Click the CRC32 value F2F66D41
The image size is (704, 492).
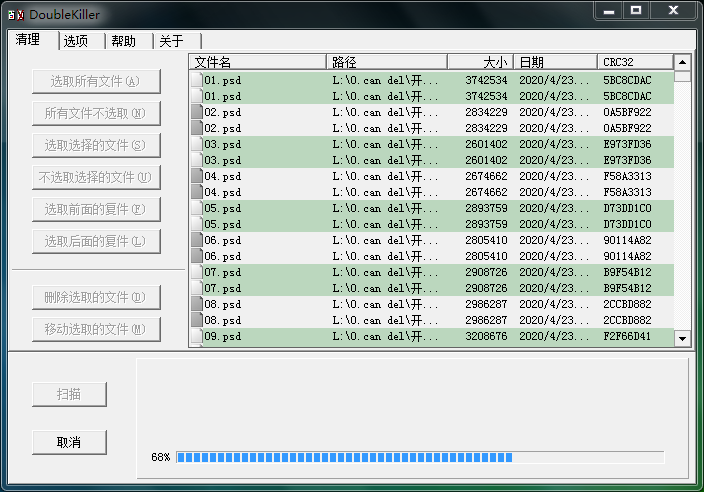pyautogui.click(x=627, y=336)
